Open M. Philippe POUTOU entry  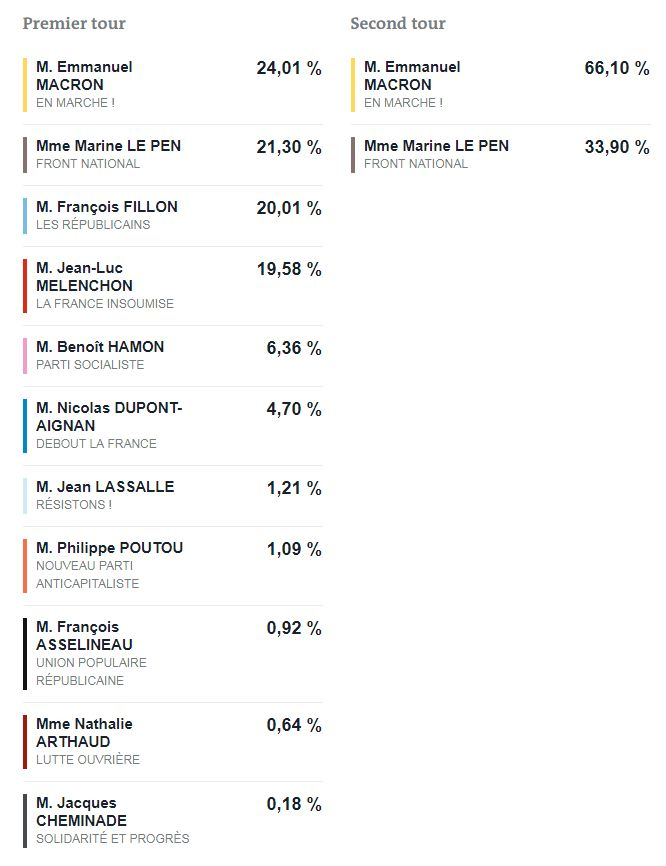[x=109, y=548]
